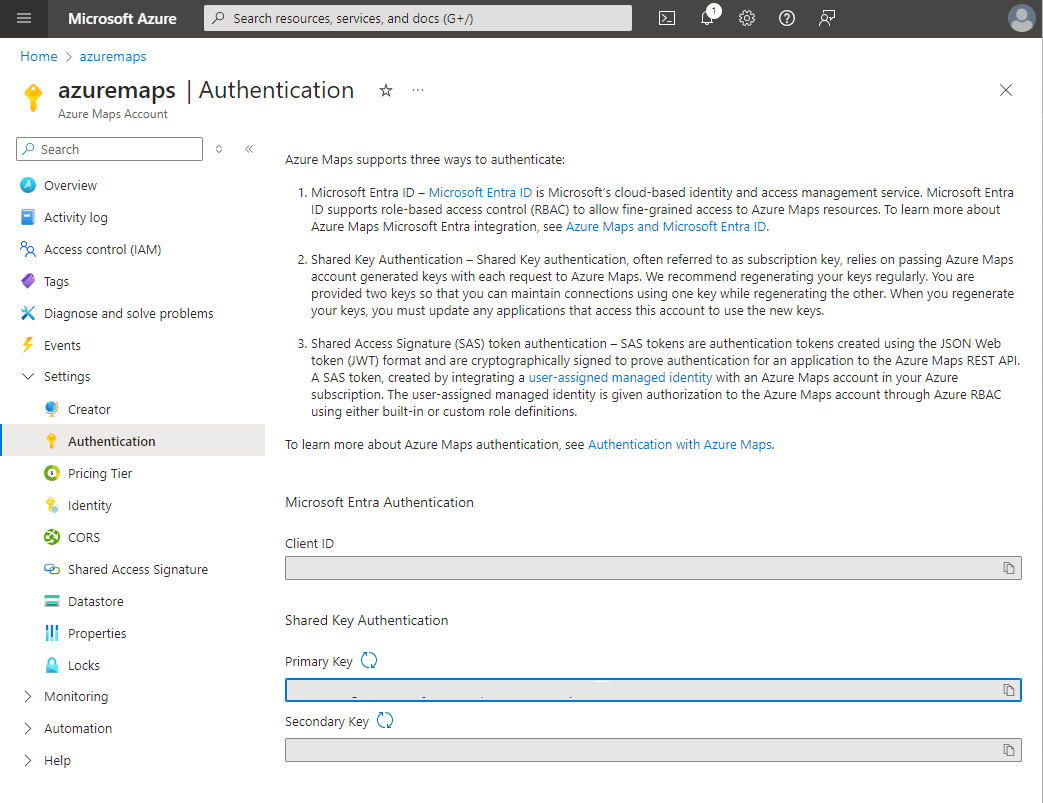Copy the Secondary Key value
This screenshot has width=1043, height=803.
pos(1009,750)
